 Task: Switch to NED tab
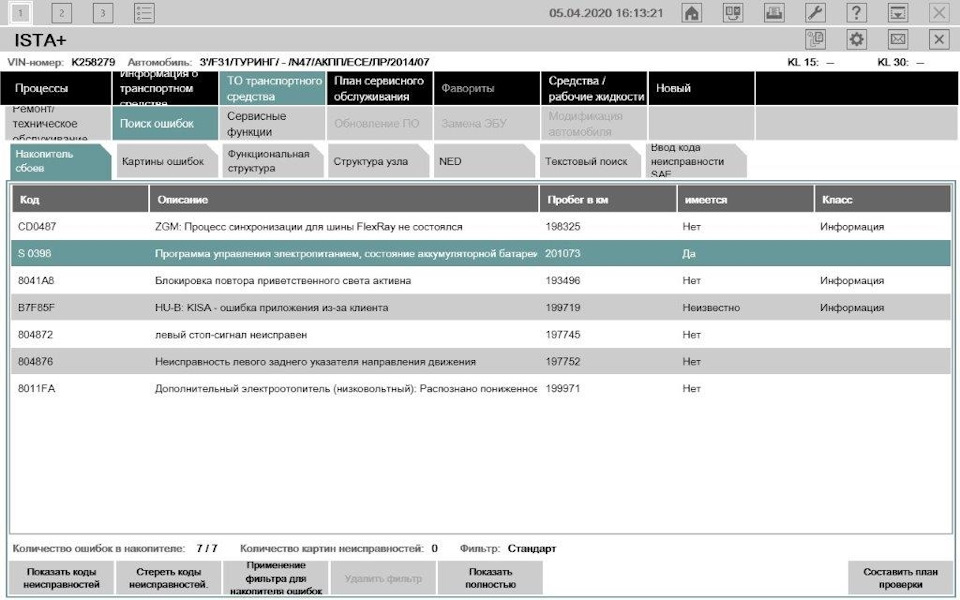click(484, 161)
